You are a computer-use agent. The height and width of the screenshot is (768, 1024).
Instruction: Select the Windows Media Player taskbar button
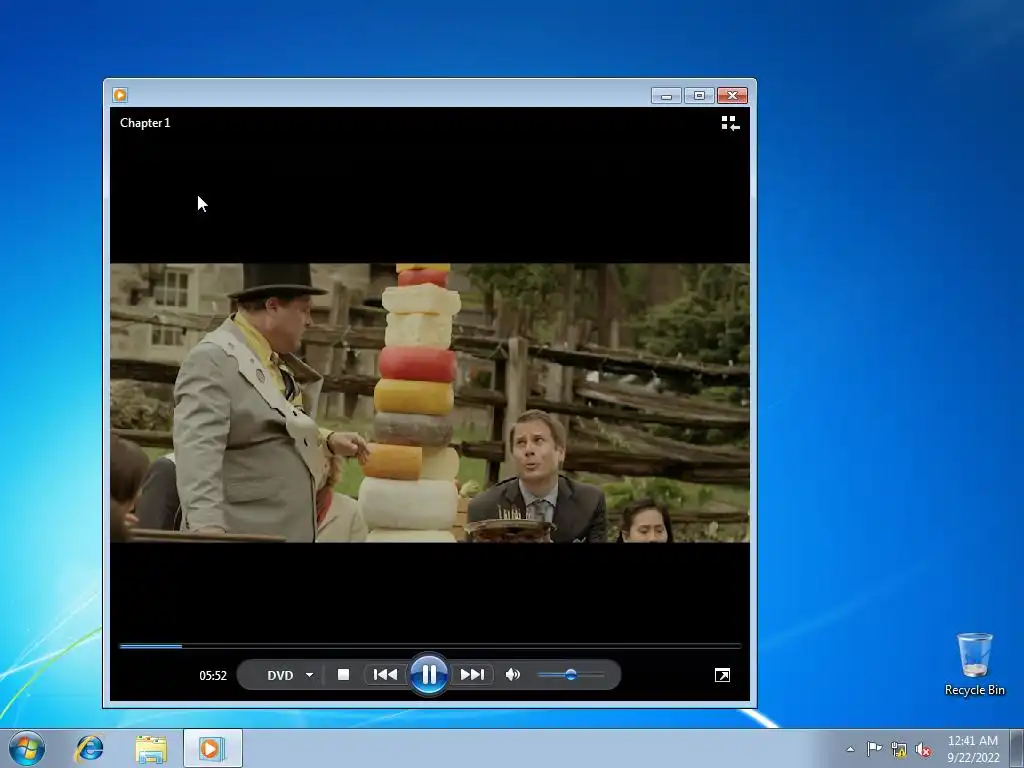click(x=213, y=748)
